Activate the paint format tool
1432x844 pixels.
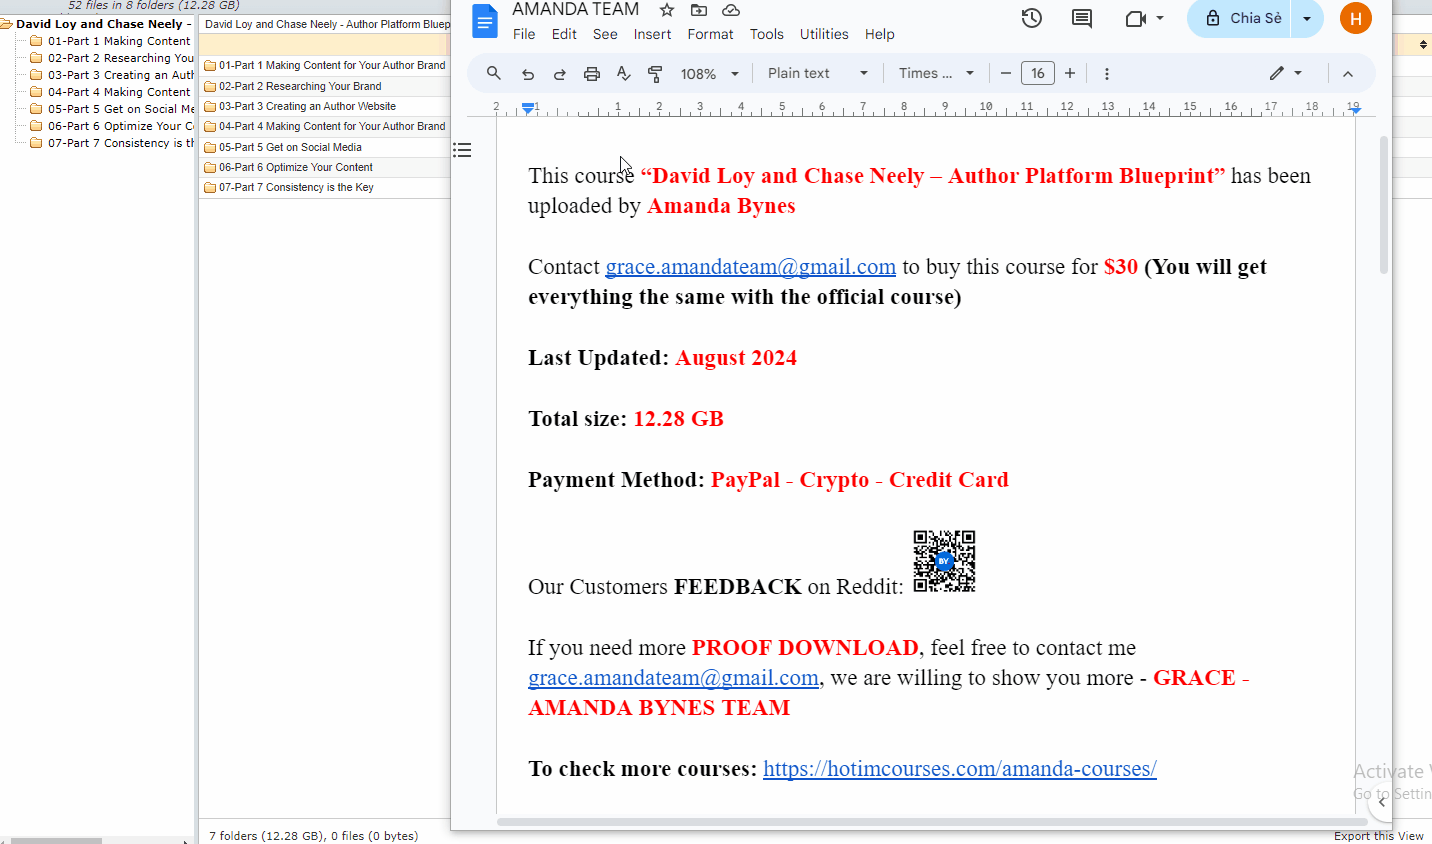[656, 73]
